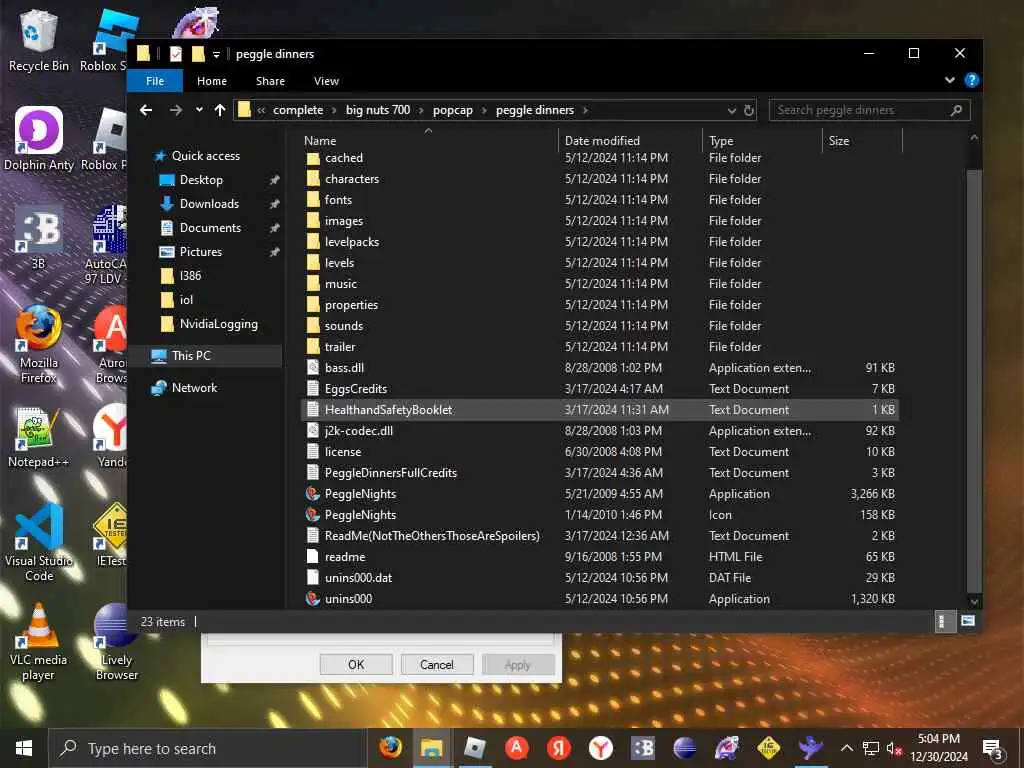Go up one folder level arrow
The height and width of the screenshot is (768, 1024).
(x=220, y=110)
